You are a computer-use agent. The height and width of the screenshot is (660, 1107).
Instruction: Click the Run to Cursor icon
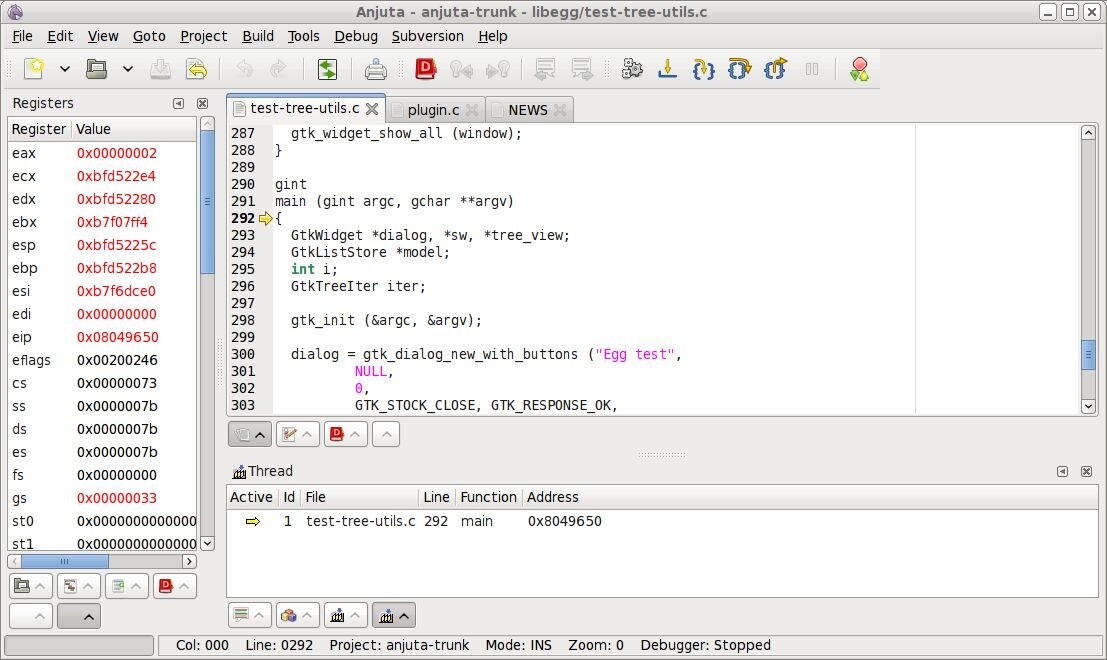pos(667,69)
